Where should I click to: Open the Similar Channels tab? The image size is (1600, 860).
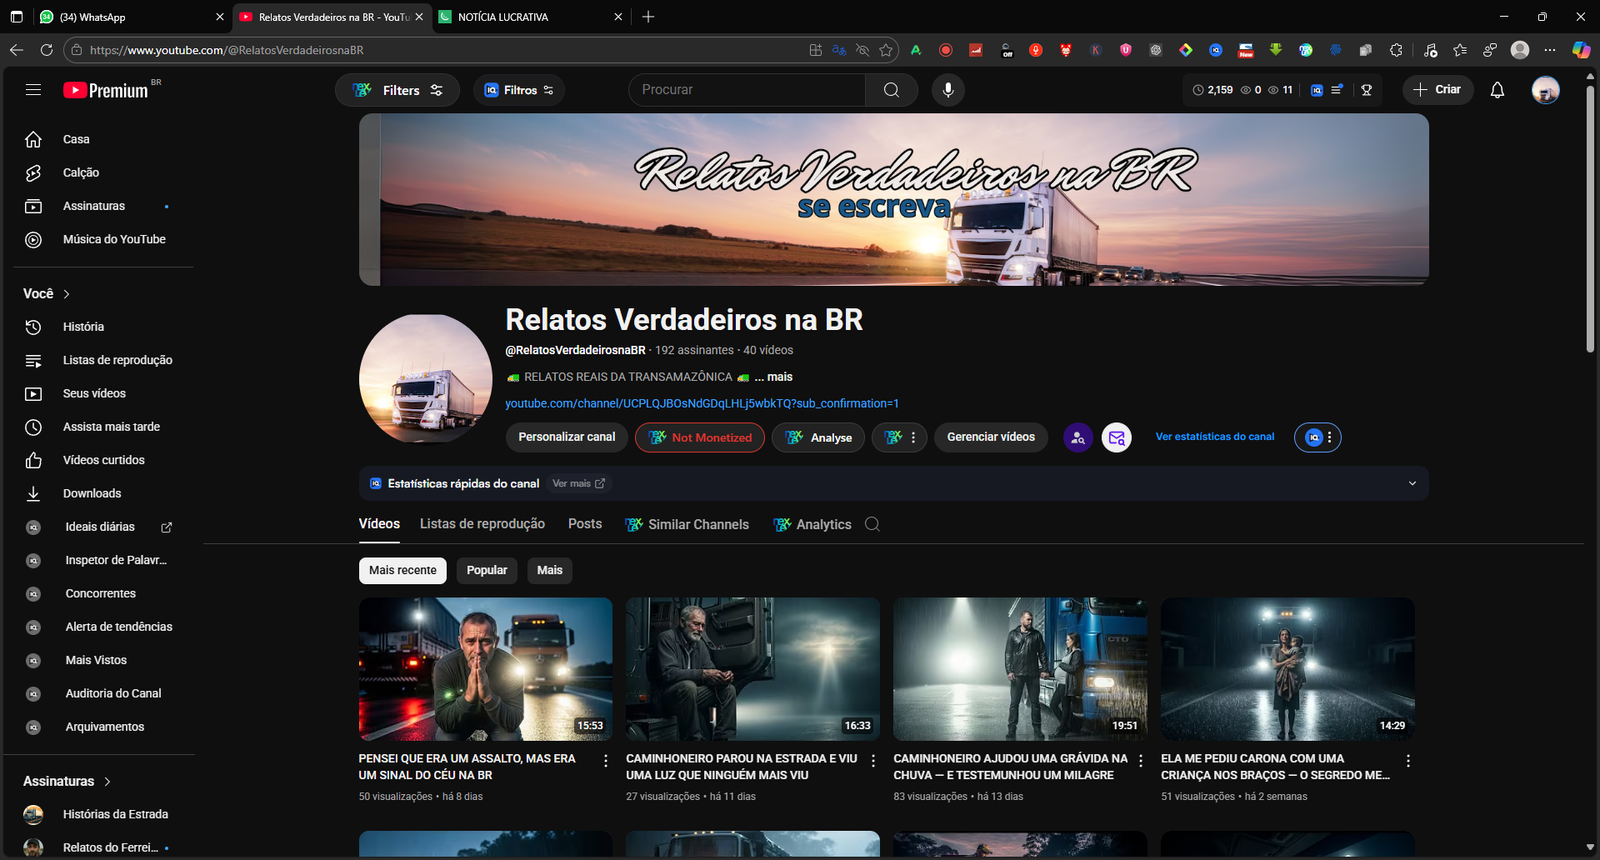[x=687, y=524]
